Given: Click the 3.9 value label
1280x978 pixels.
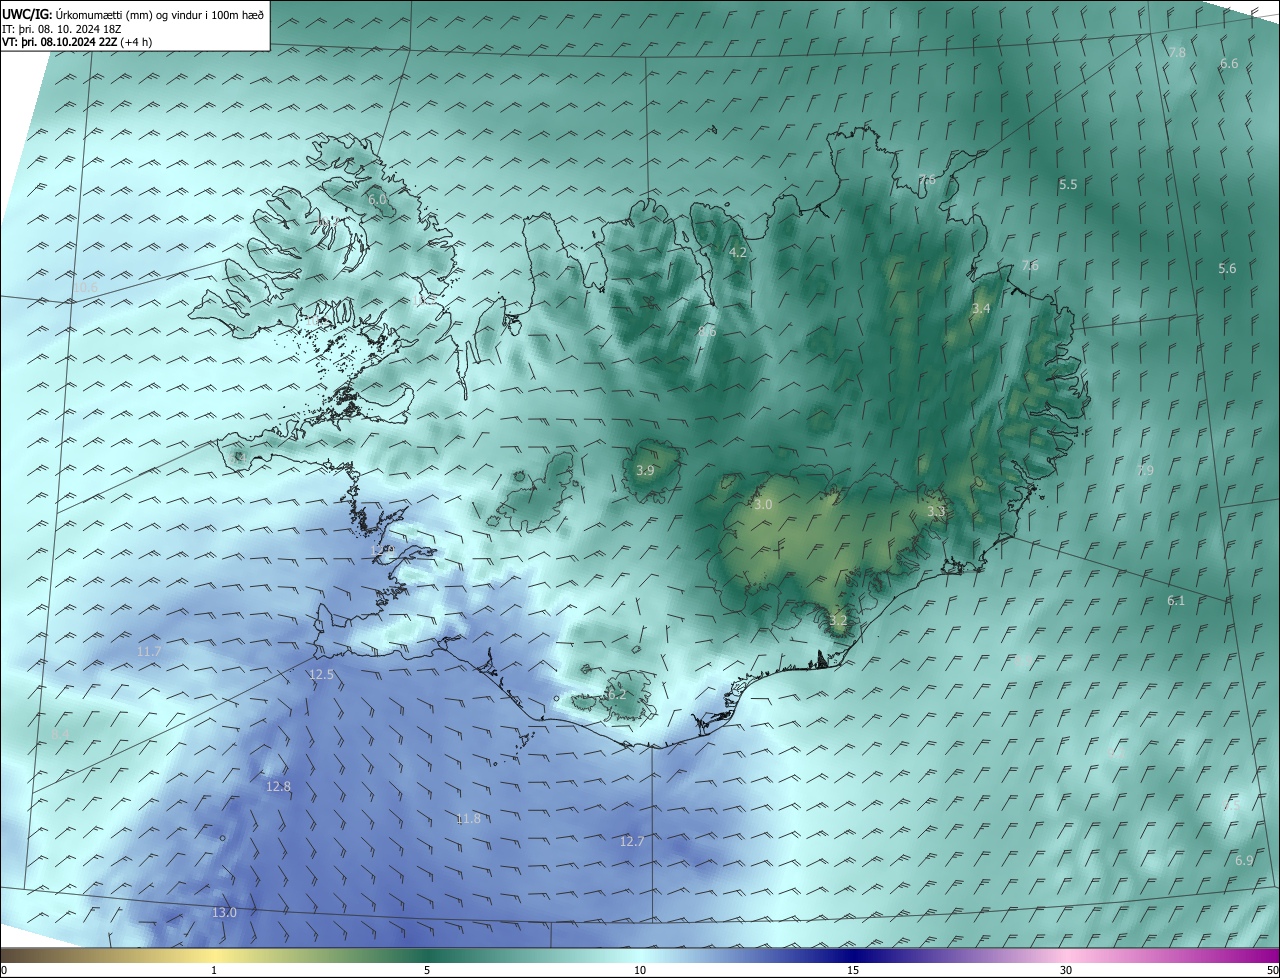Looking at the screenshot, I should [x=645, y=470].
